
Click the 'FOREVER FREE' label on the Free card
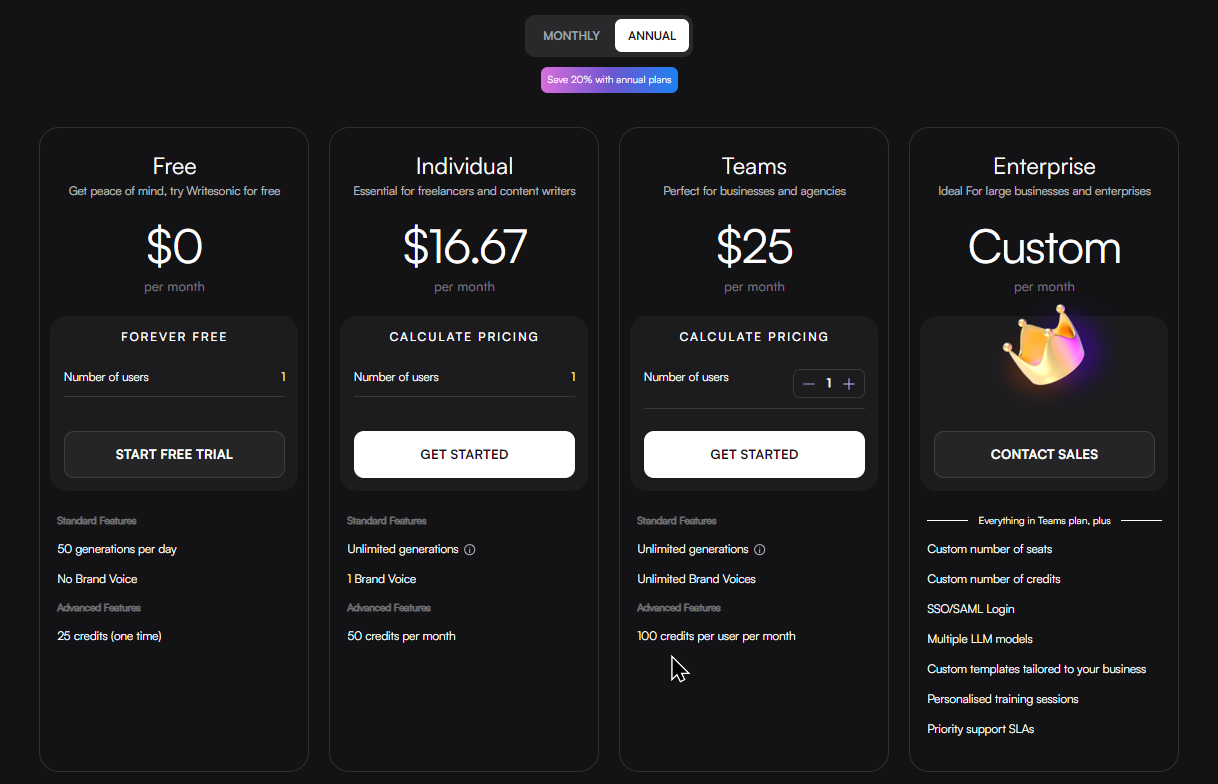click(174, 337)
